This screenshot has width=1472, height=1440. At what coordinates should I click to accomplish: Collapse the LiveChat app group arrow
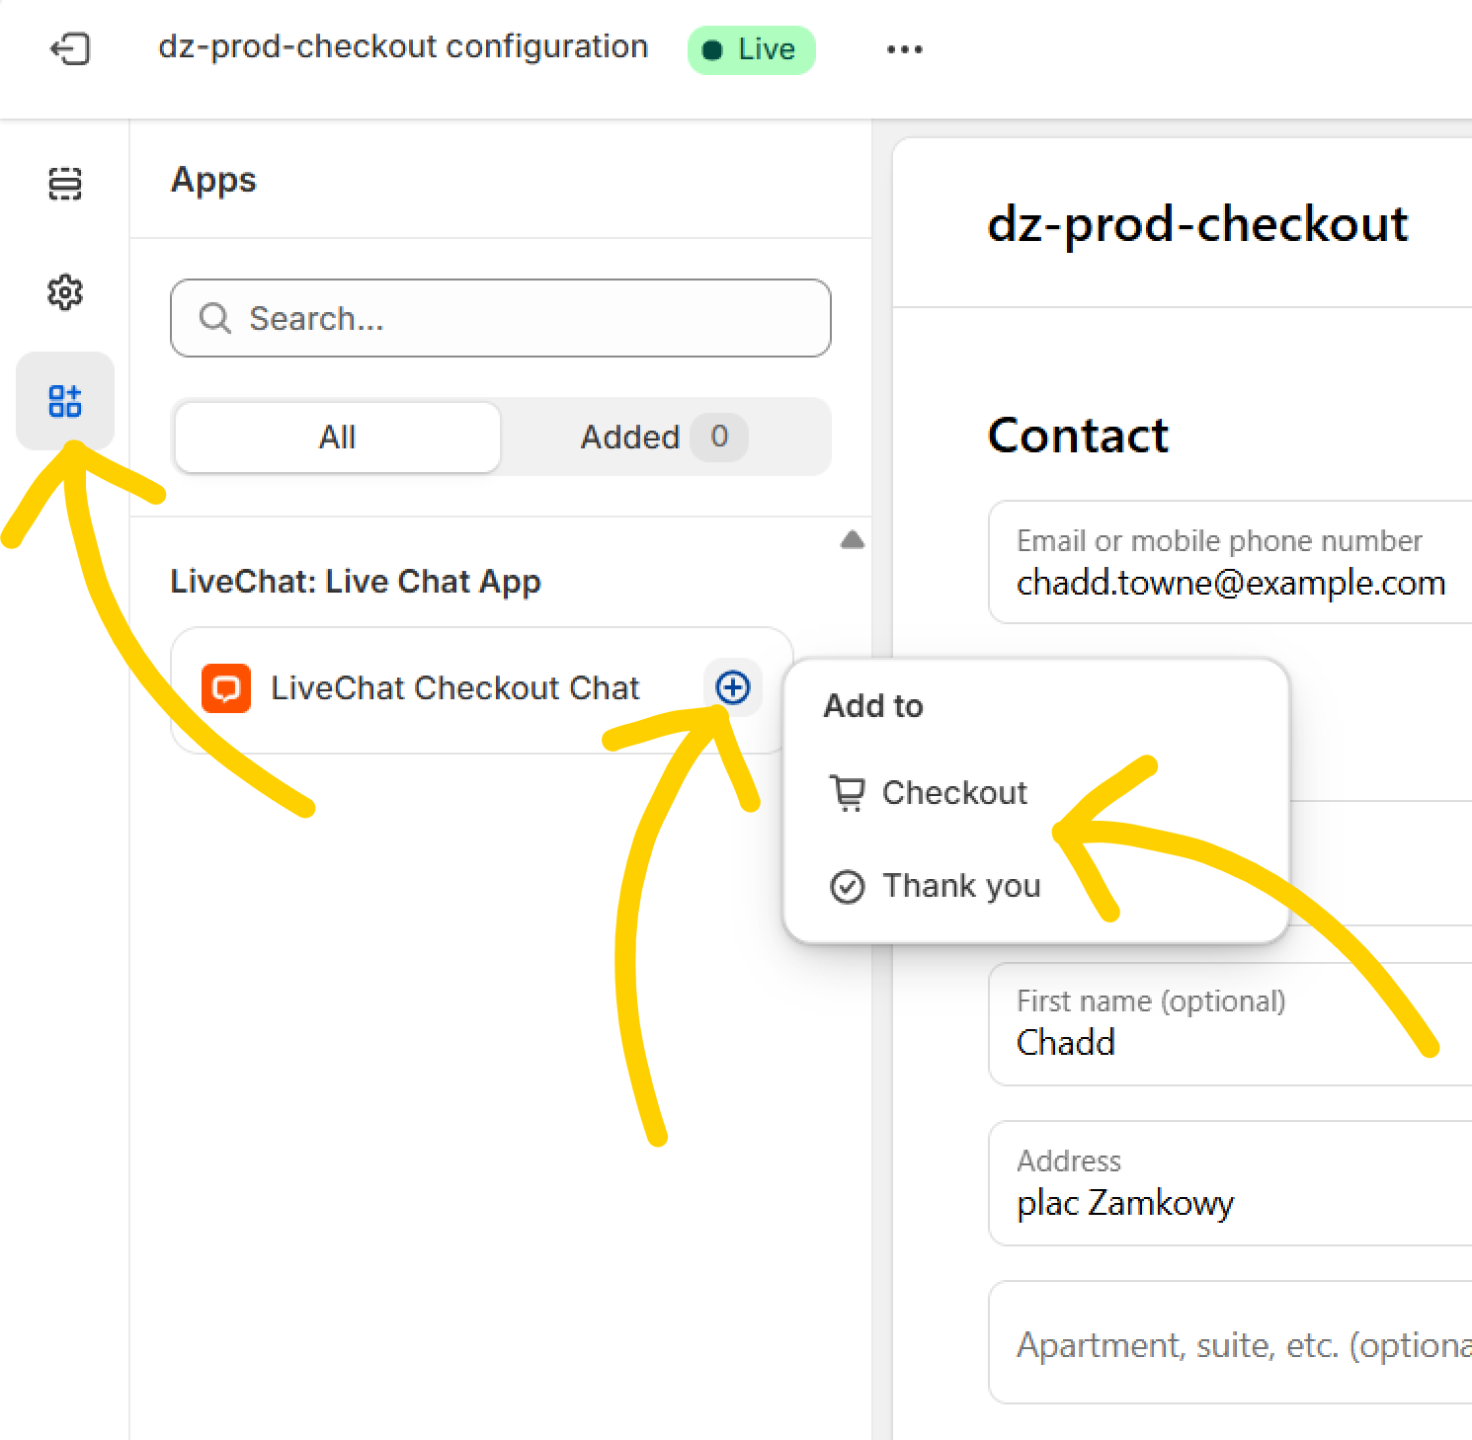[x=852, y=540]
